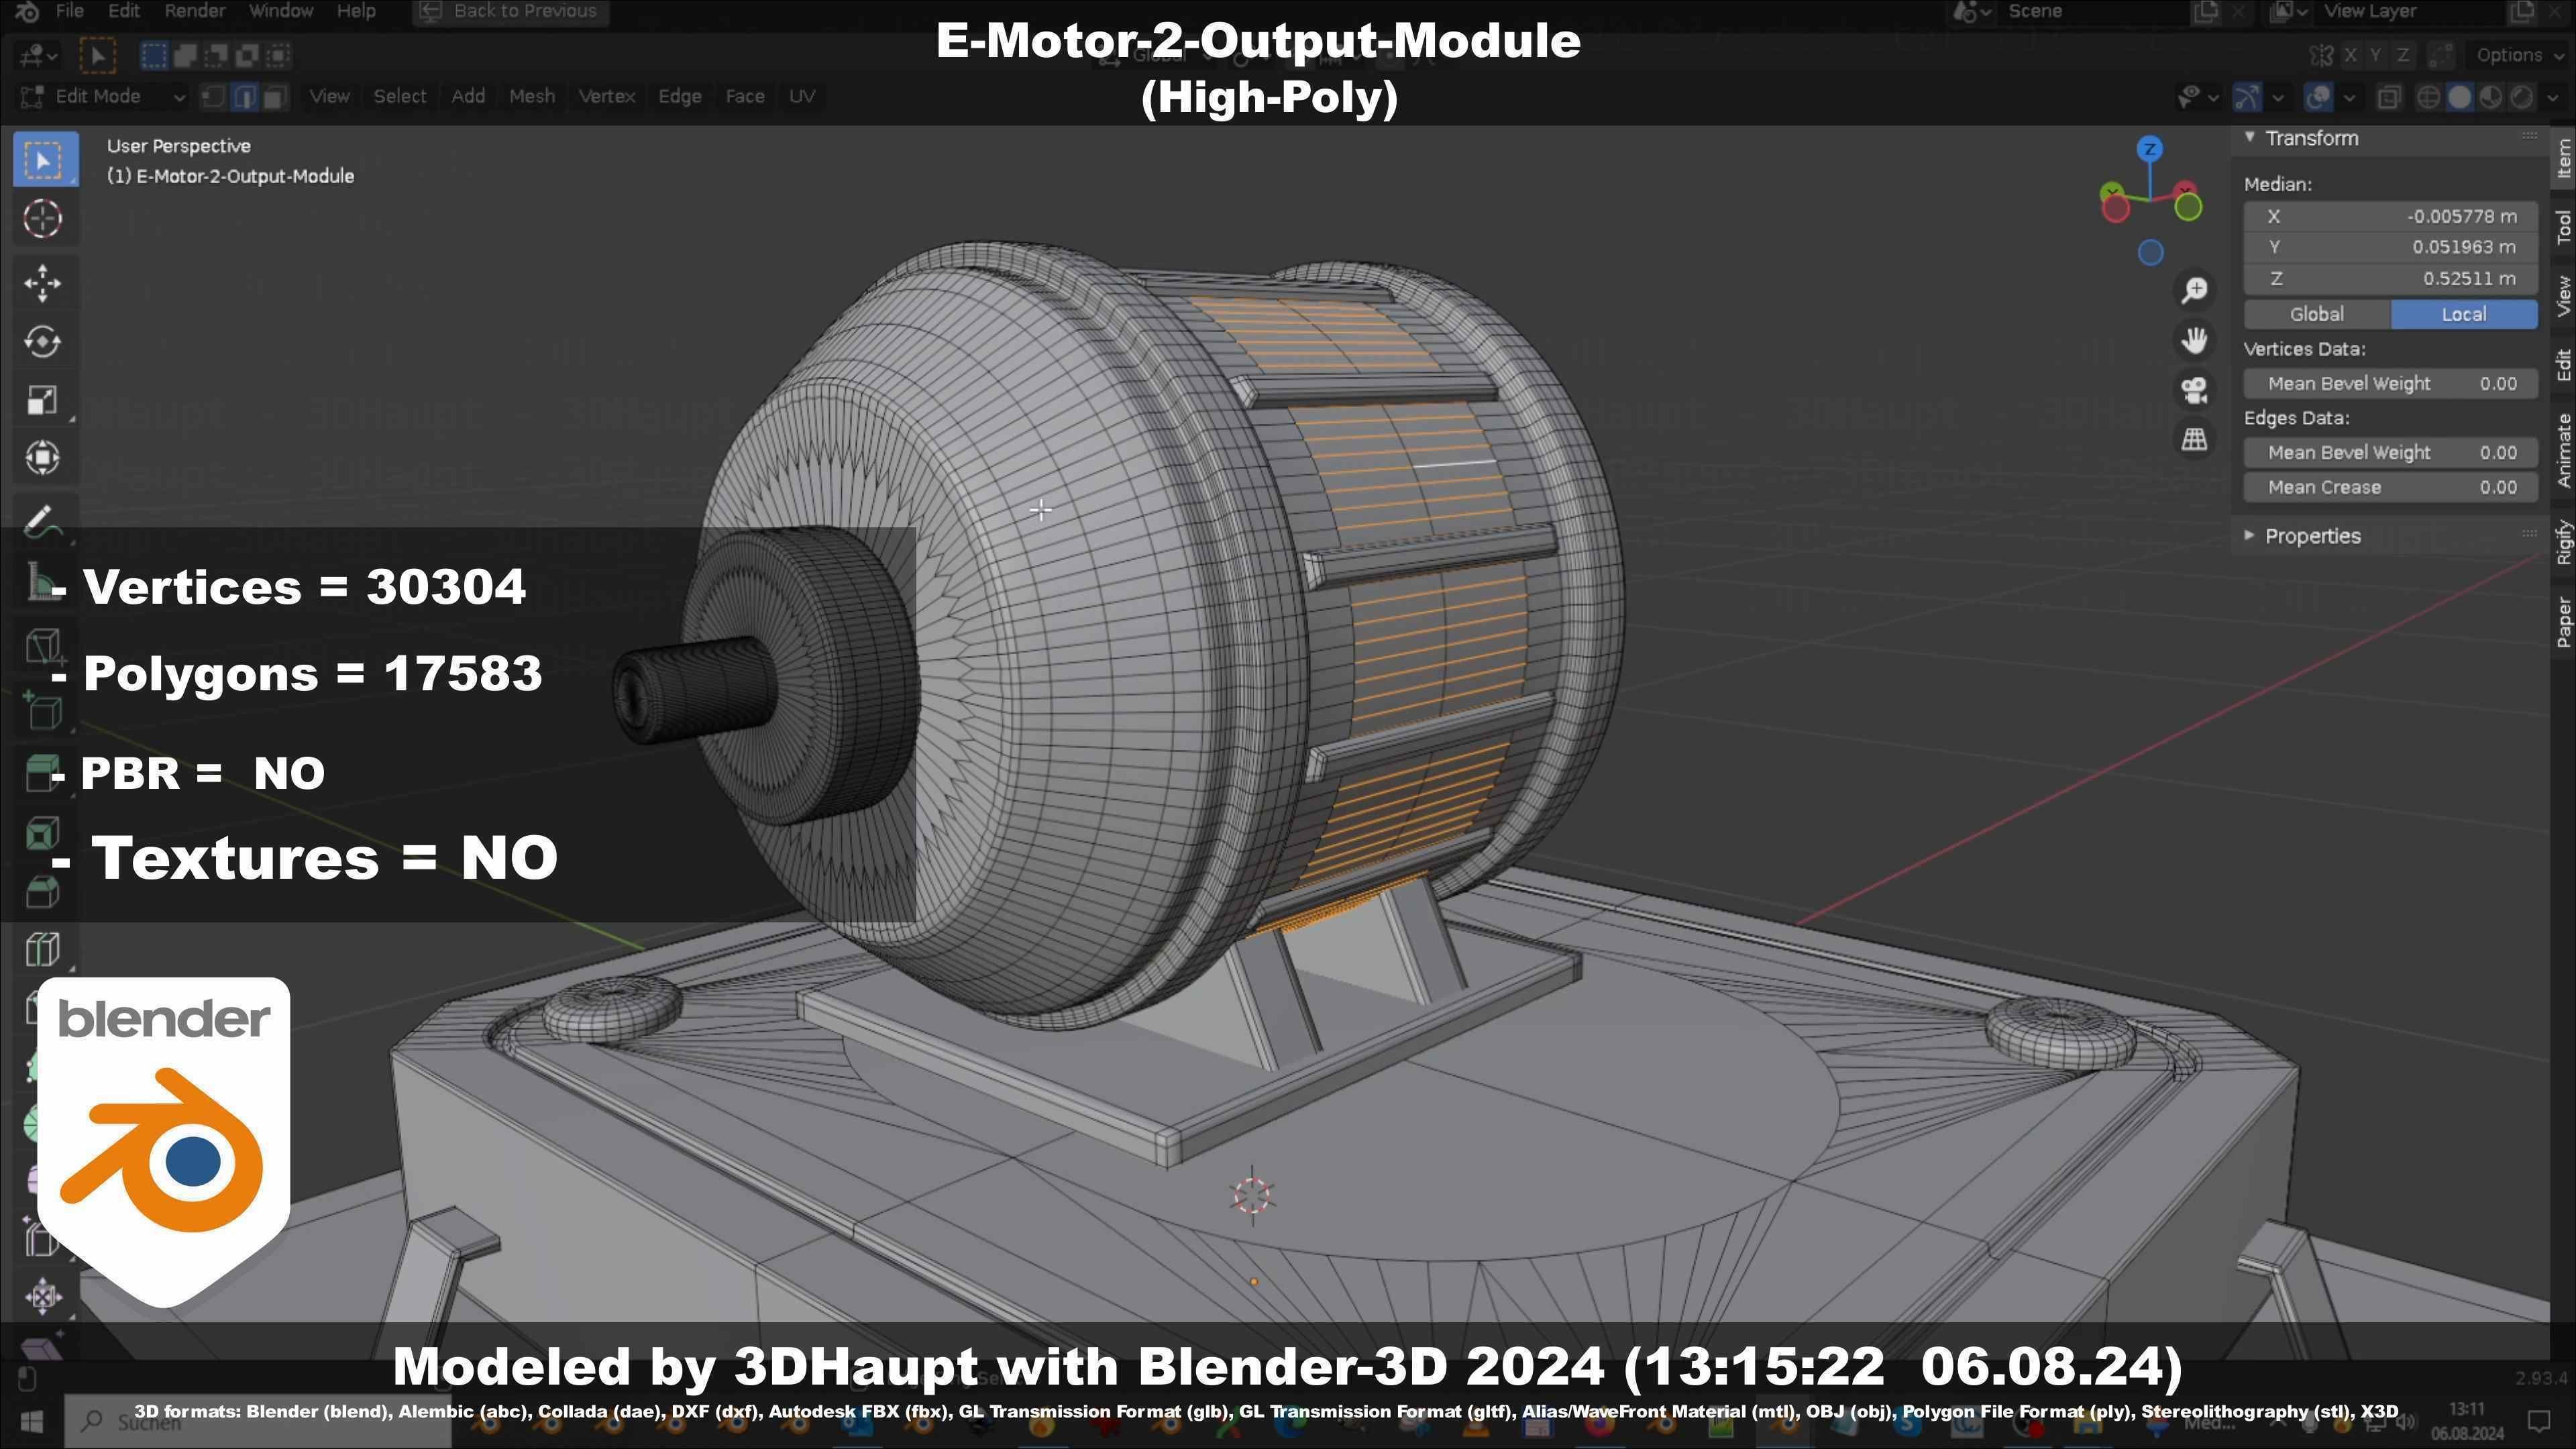Screen dimensions: 2576x1449
Task: Switch to material preview shading
Action: coord(2491,97)
